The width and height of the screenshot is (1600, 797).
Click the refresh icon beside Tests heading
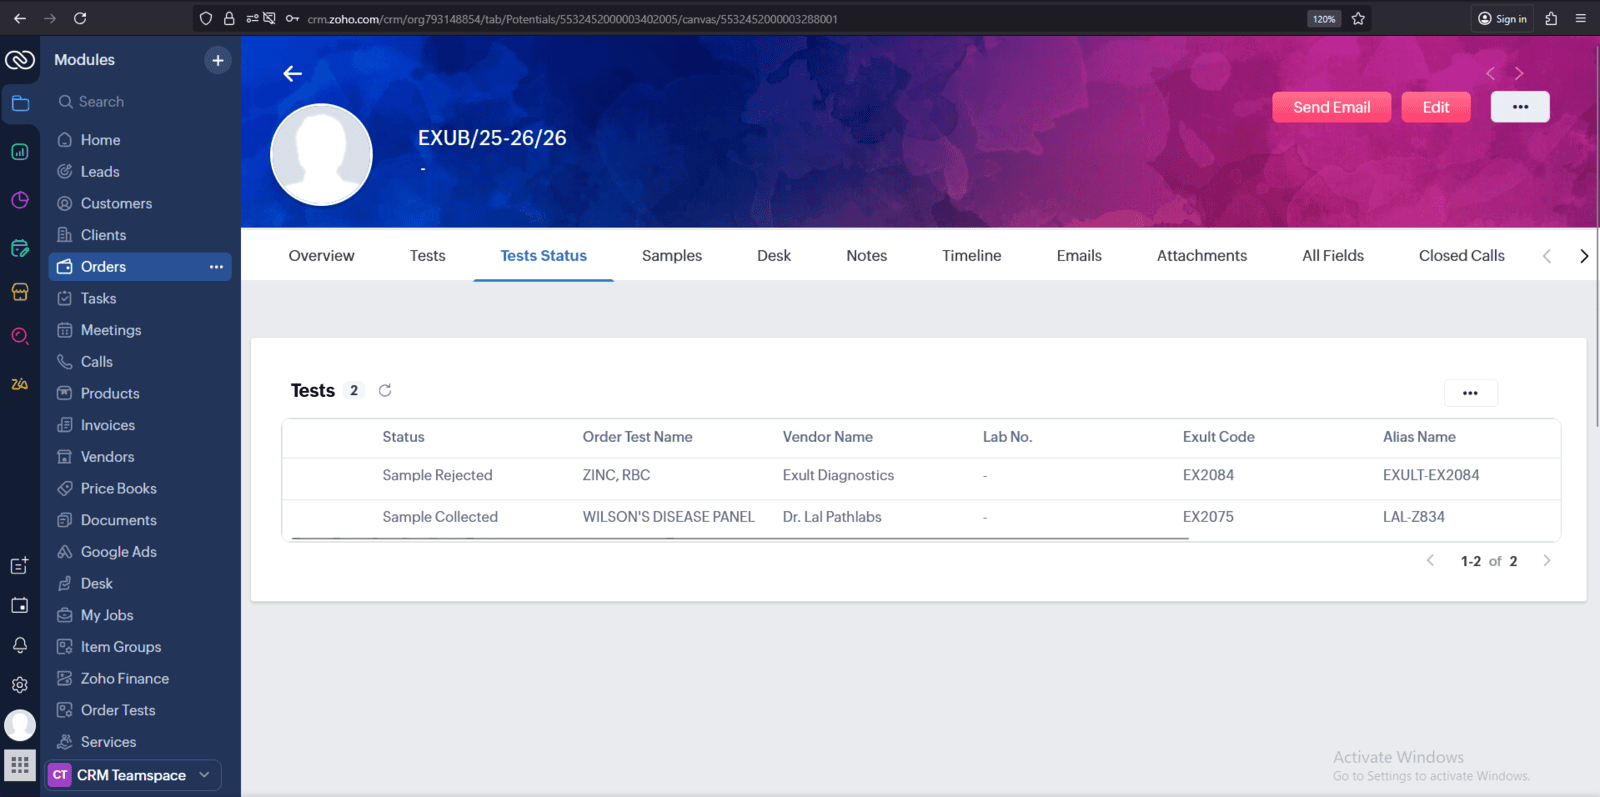pyautogui.click(x=385, y=391)
